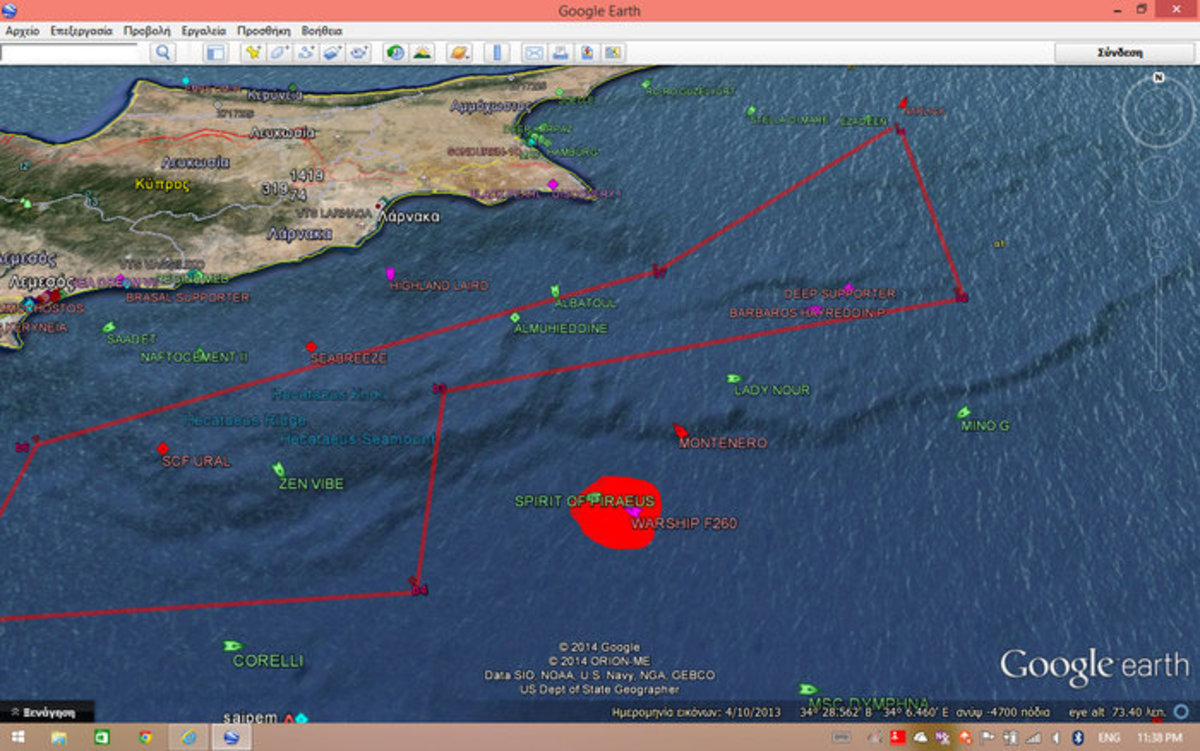Click the NAFTOCEMENT II marker
This screenshot has height=751, width=1200.
click(200, 353)
